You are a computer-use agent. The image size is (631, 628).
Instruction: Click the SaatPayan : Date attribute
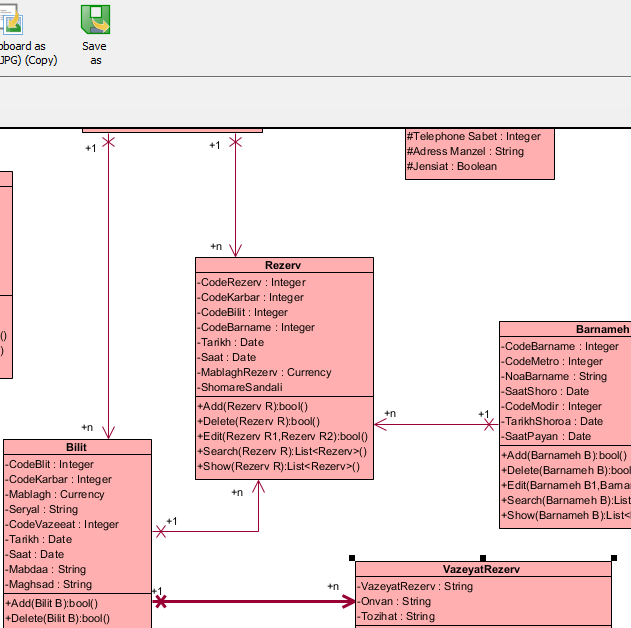[546, 436]
